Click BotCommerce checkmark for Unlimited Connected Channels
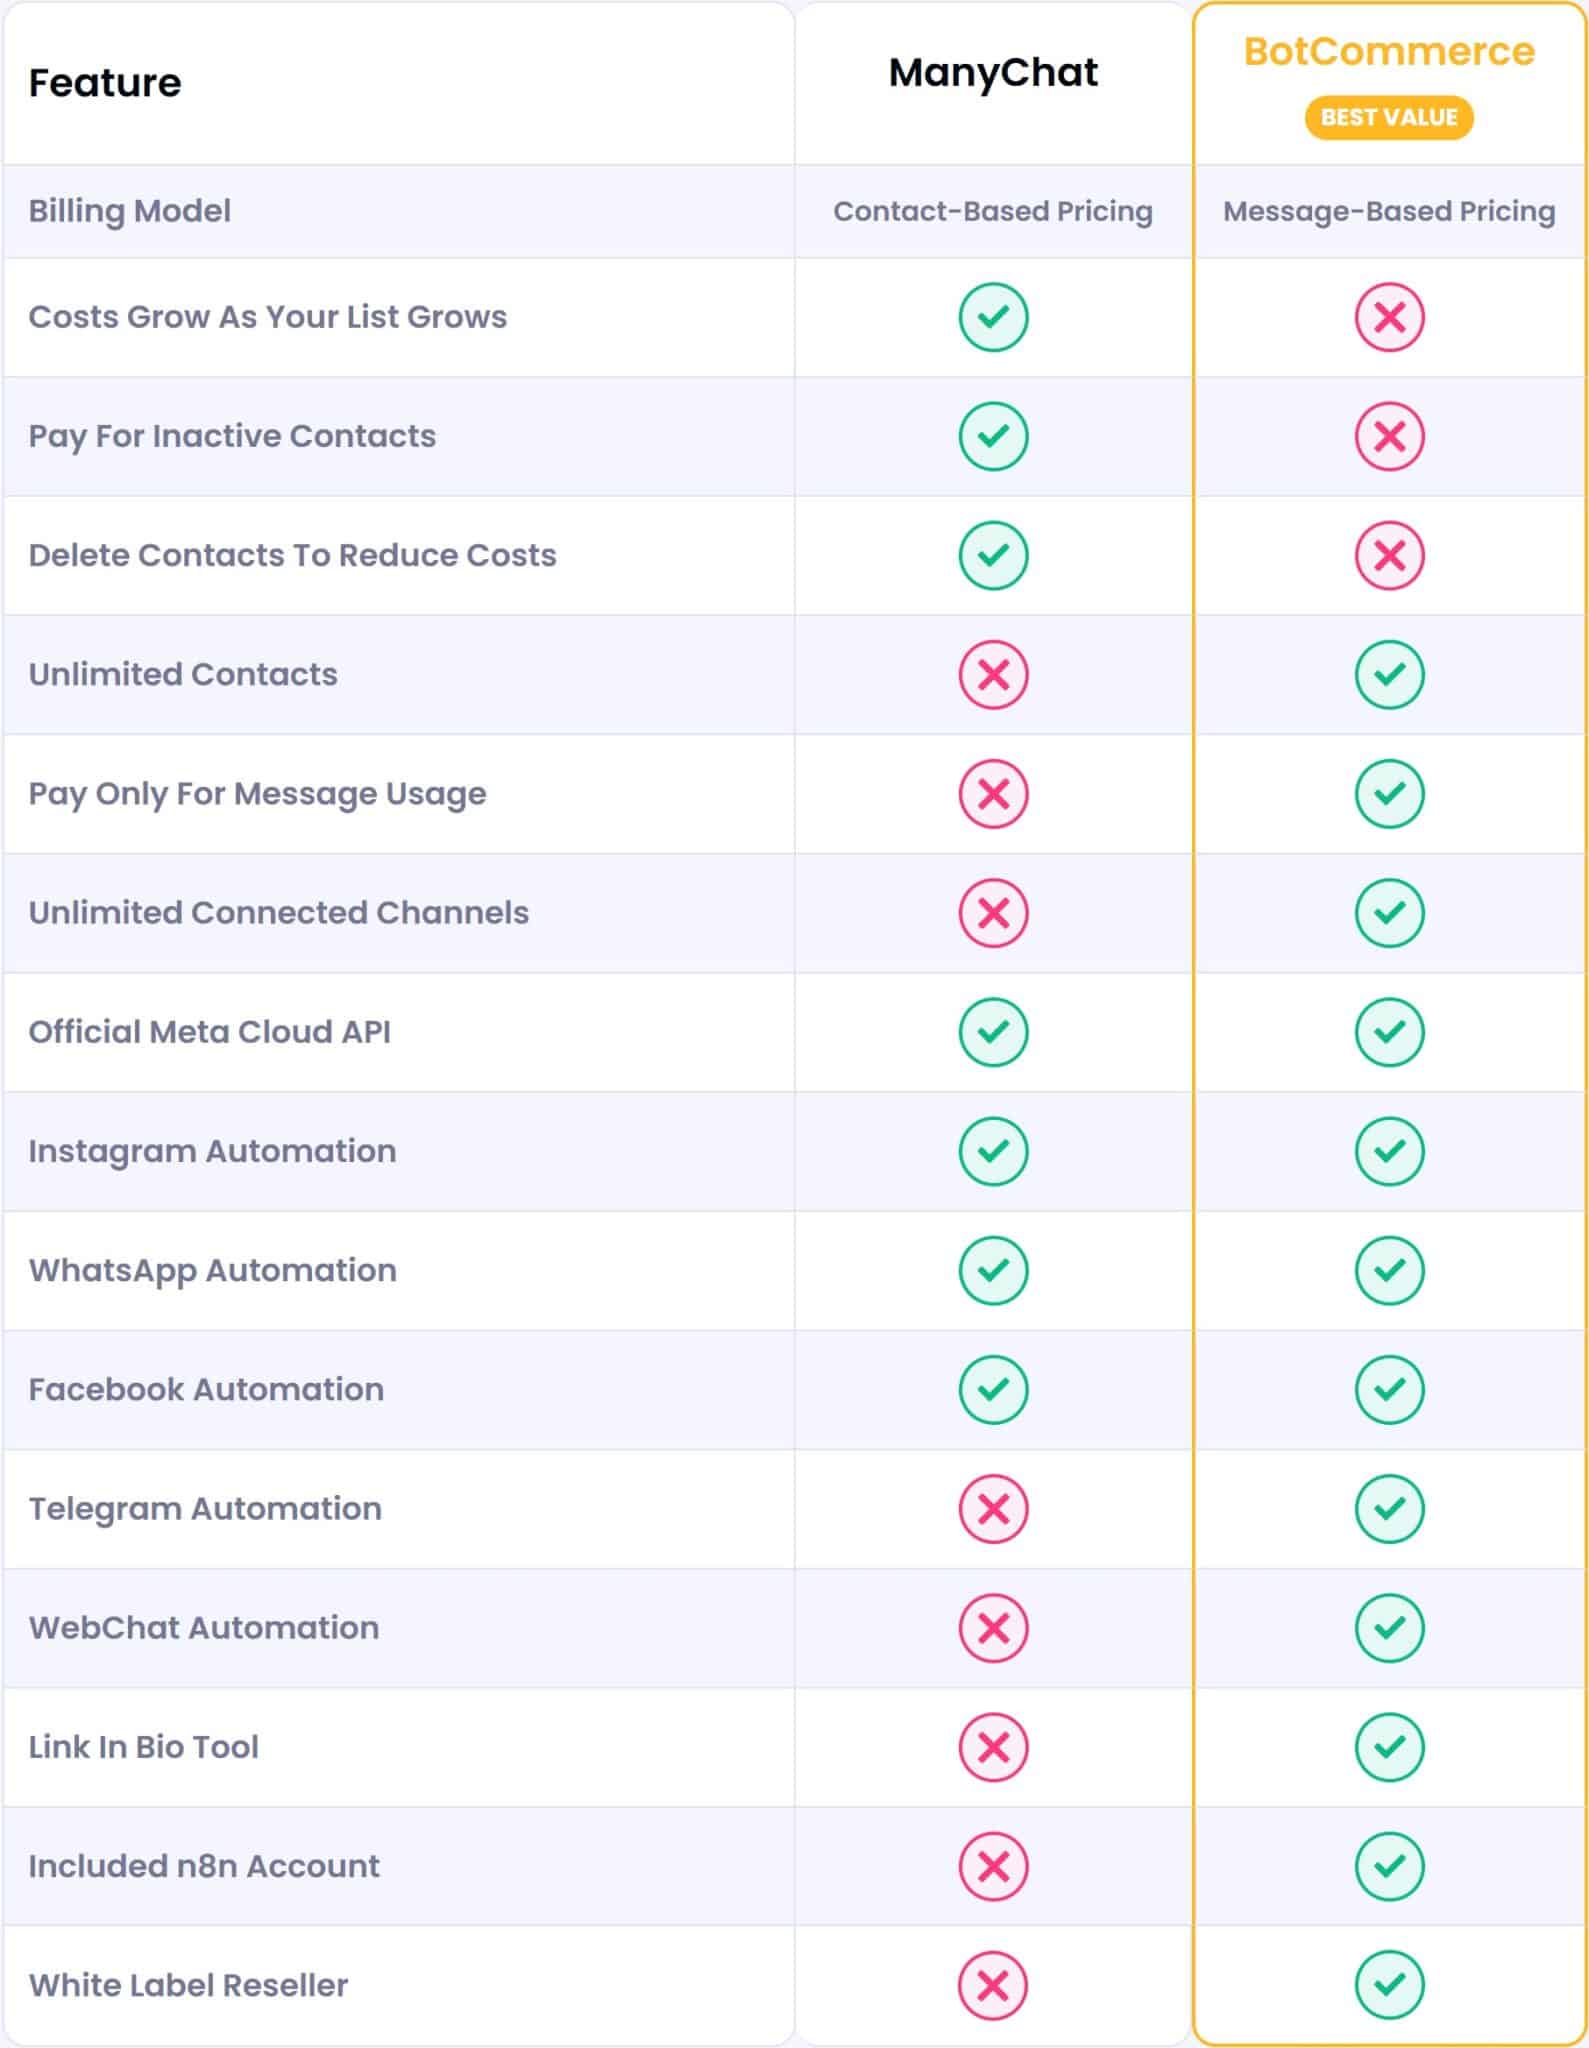This screenshot has height=2048, width=1589. (x=1389, y=913)
